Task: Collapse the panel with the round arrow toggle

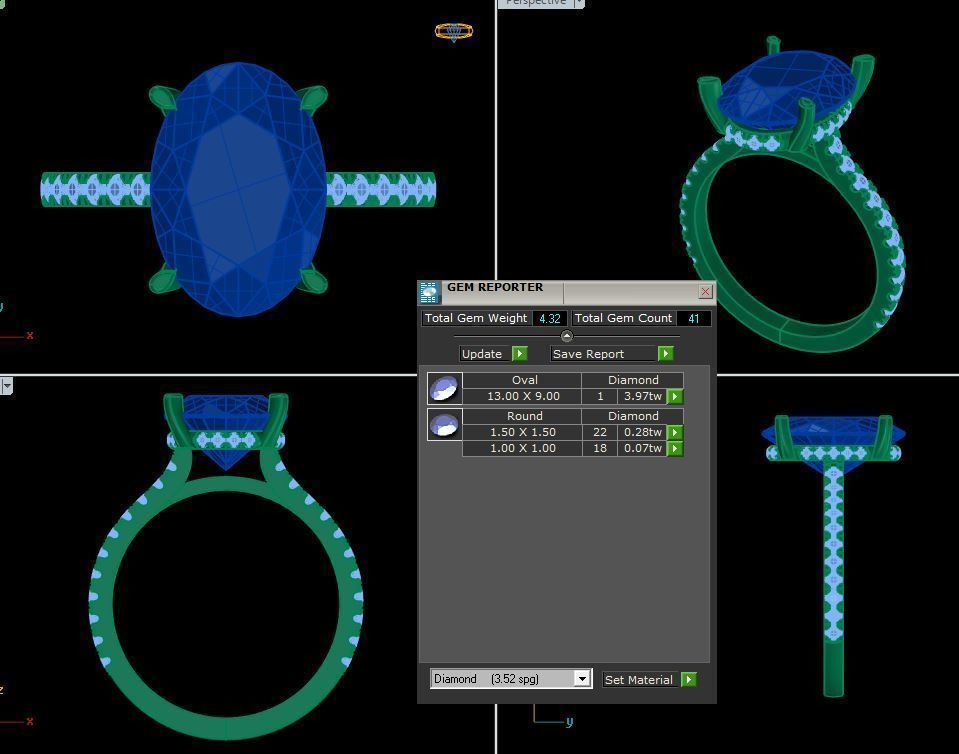Action: [x=566, y=336]
